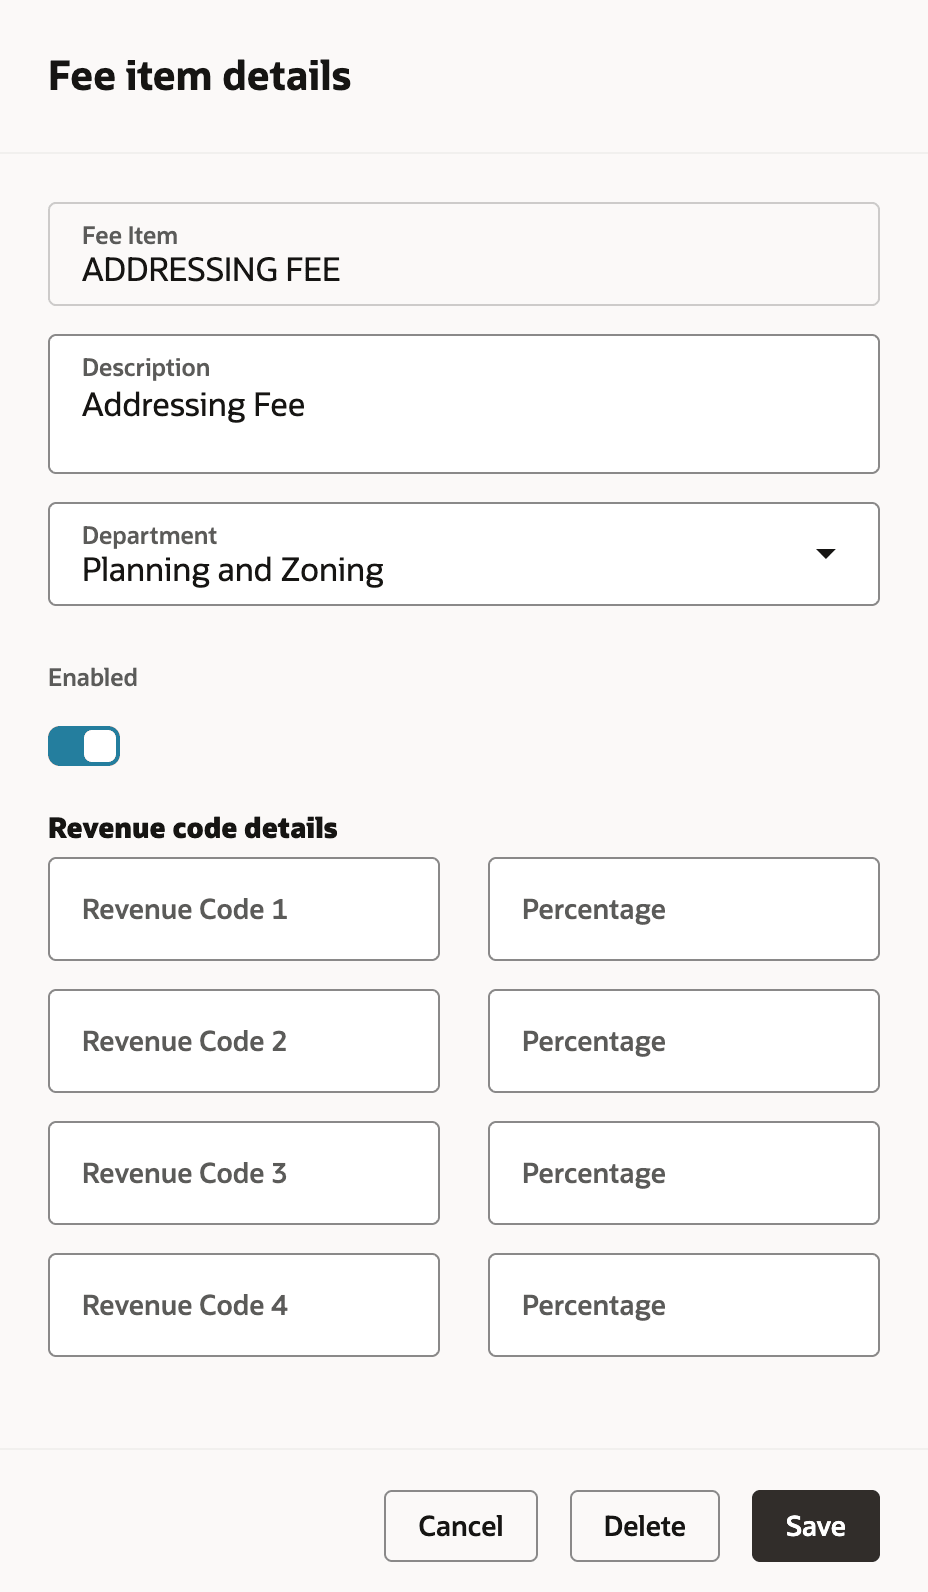The height and width of the screenshot is (1592, 928).
Task: Select the Percentage field beside Revenue Code 2
Action: 683,1041
